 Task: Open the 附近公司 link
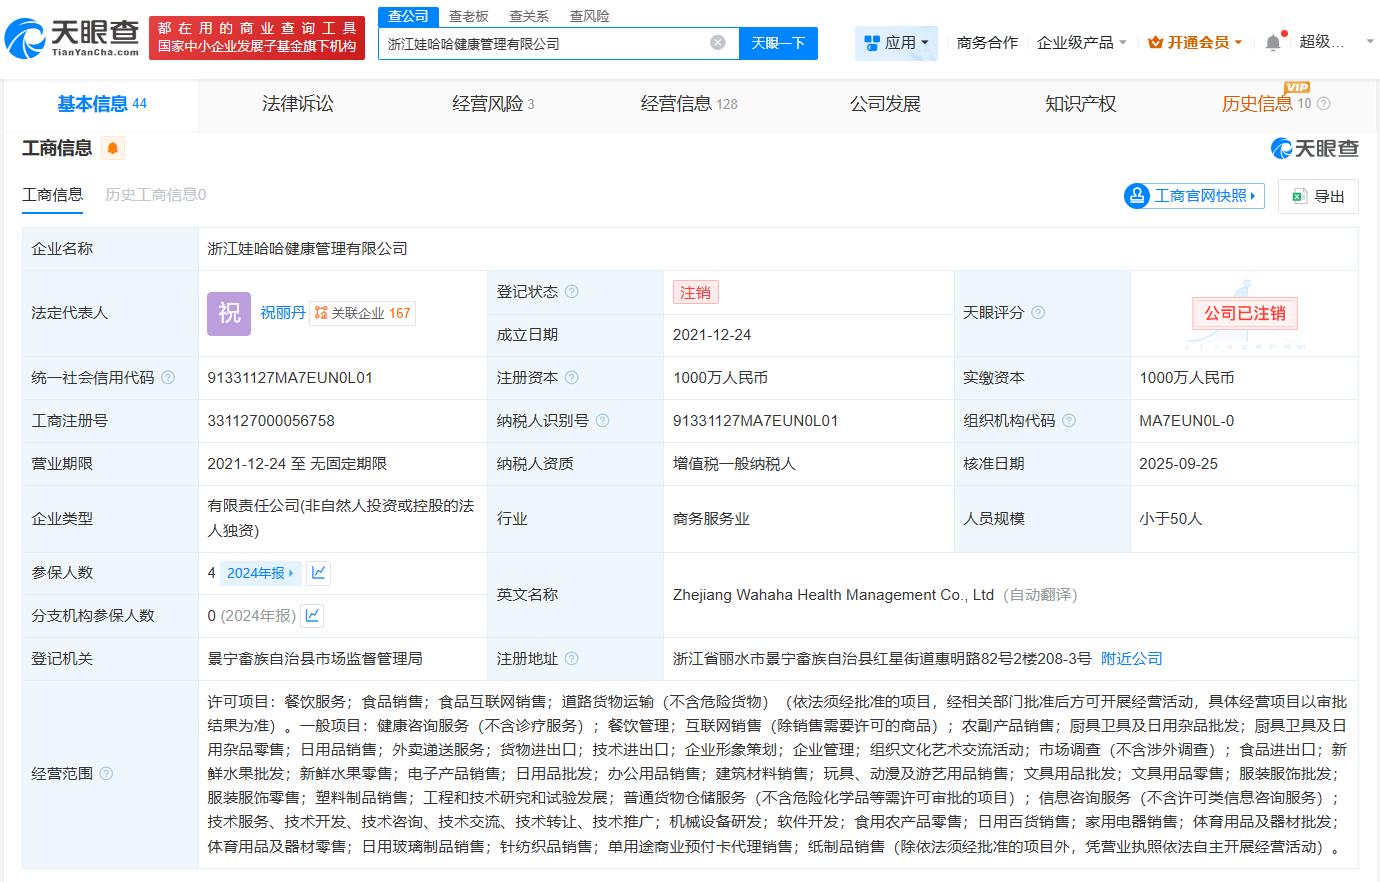(1131, 659)
